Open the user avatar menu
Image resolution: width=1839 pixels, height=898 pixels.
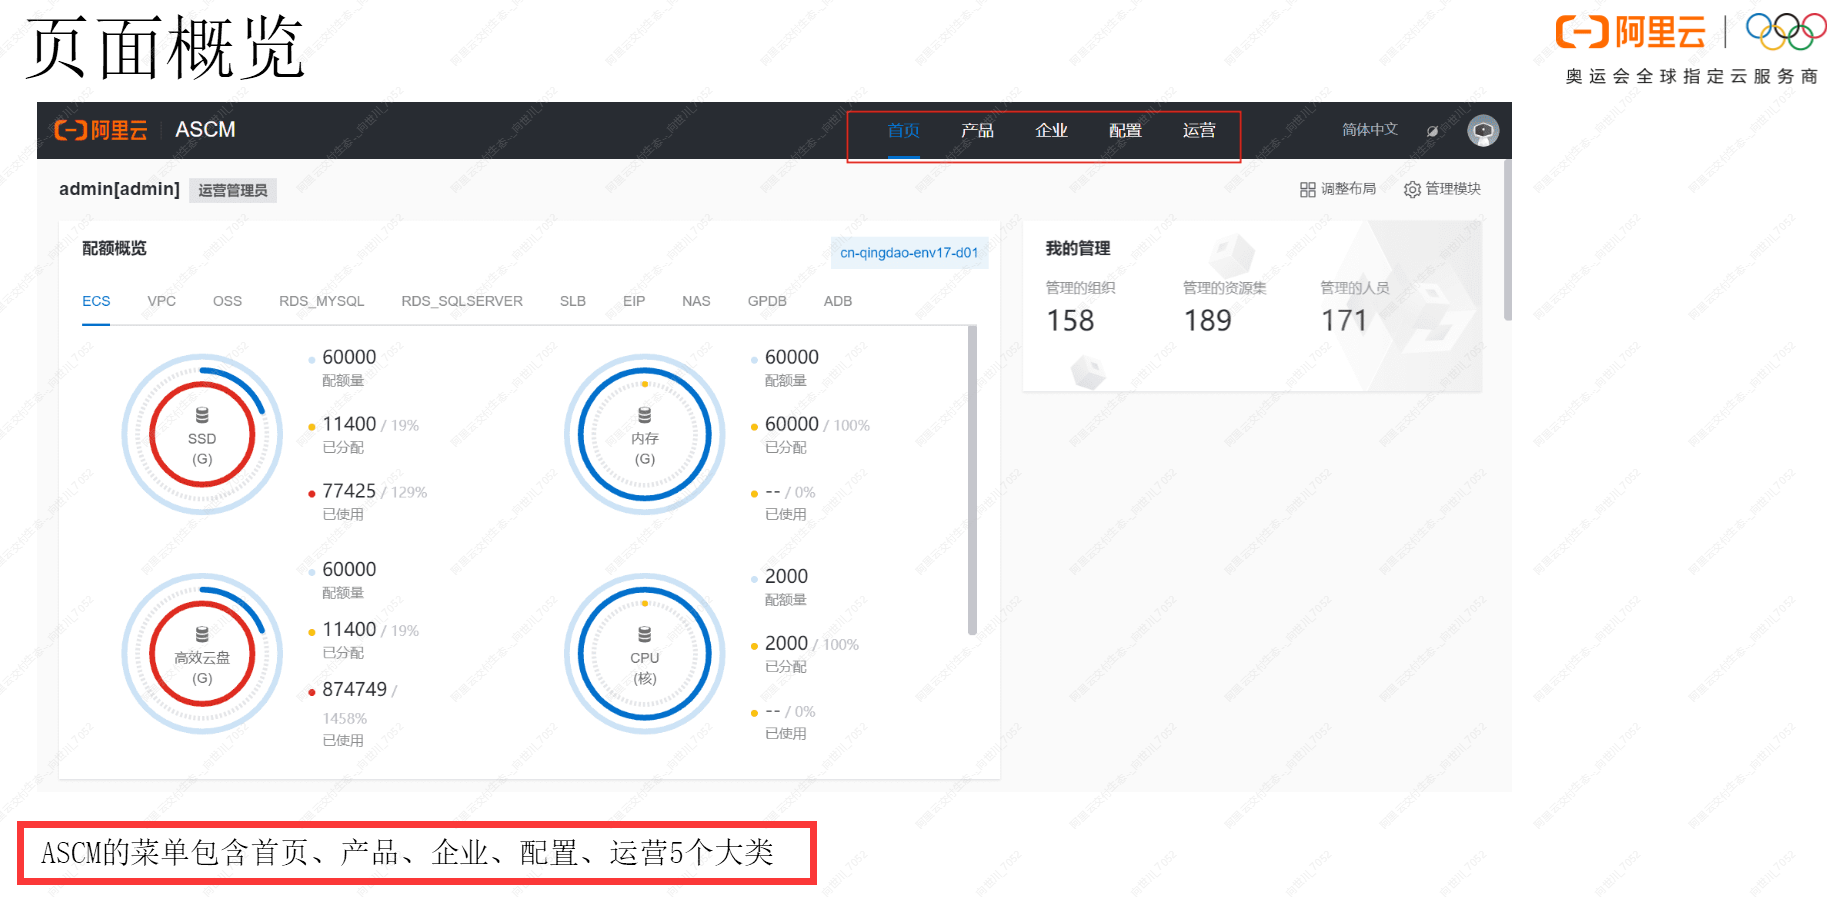[x=1482, y=130]
